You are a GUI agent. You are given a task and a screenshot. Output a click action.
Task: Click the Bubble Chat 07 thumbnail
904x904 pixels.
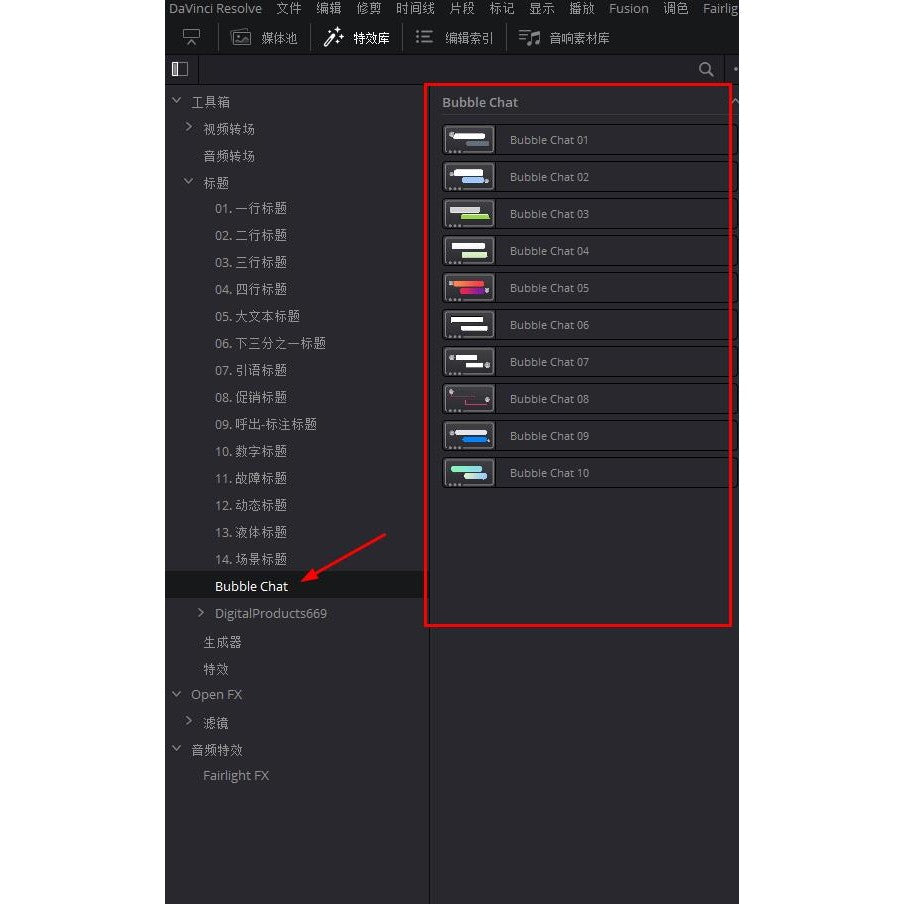(x=469, y=362)
